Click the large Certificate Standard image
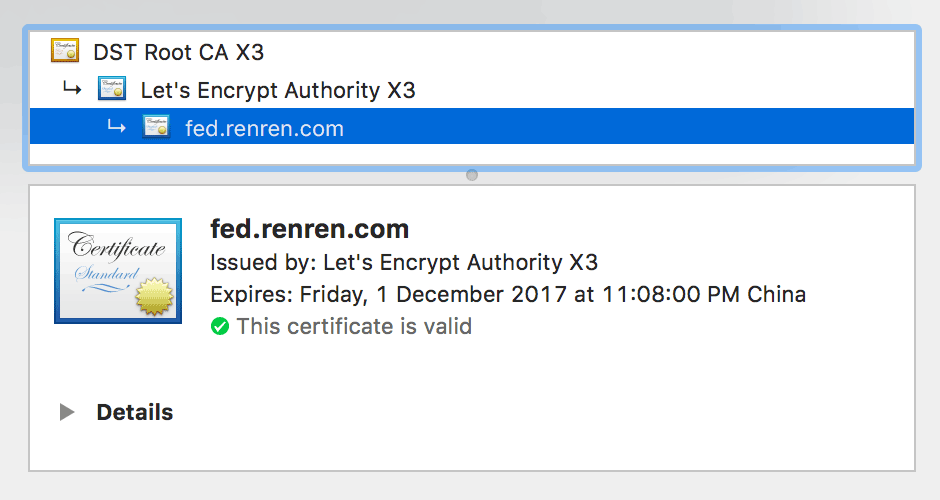This screenshot has width=940, height=500. pos(118,271)
